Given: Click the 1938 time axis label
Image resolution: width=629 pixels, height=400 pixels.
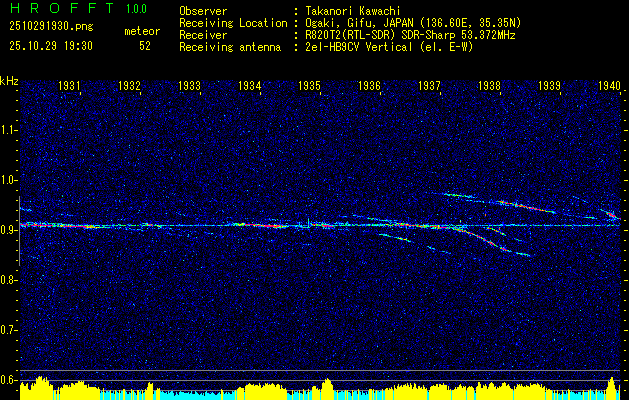Looking at the screenshot, I should 489,85.
